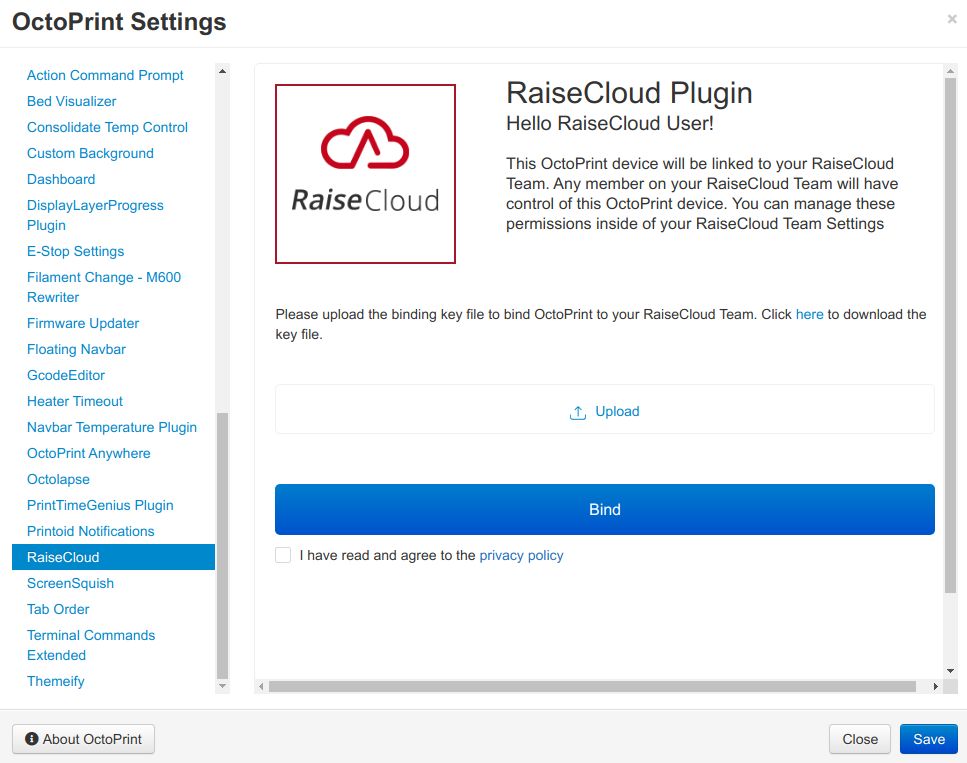967x763 pixels.
Task: Save the settings with Save button
Action: click(x=929, y=739)
